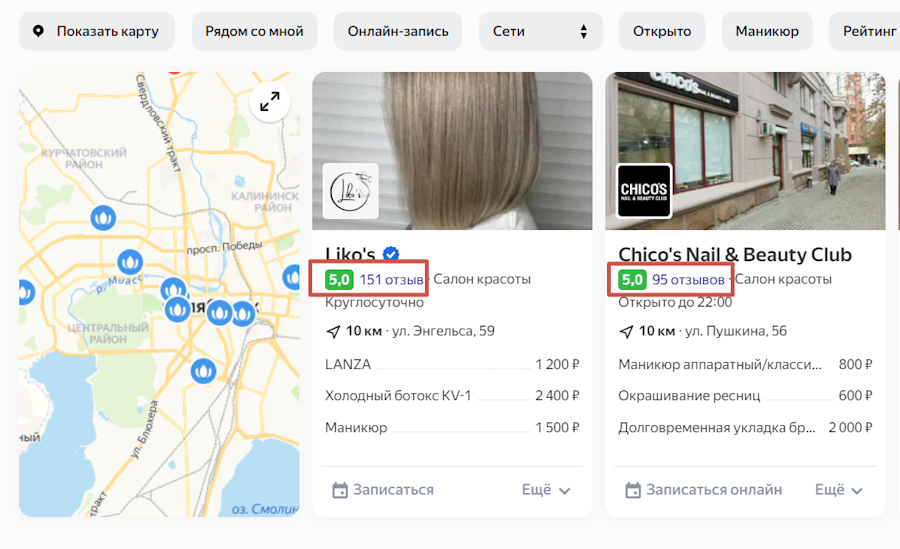Viewport: 900px width, 549px height.
Task: Click the map marker south of Центральный район
Action: coord(203,371)
